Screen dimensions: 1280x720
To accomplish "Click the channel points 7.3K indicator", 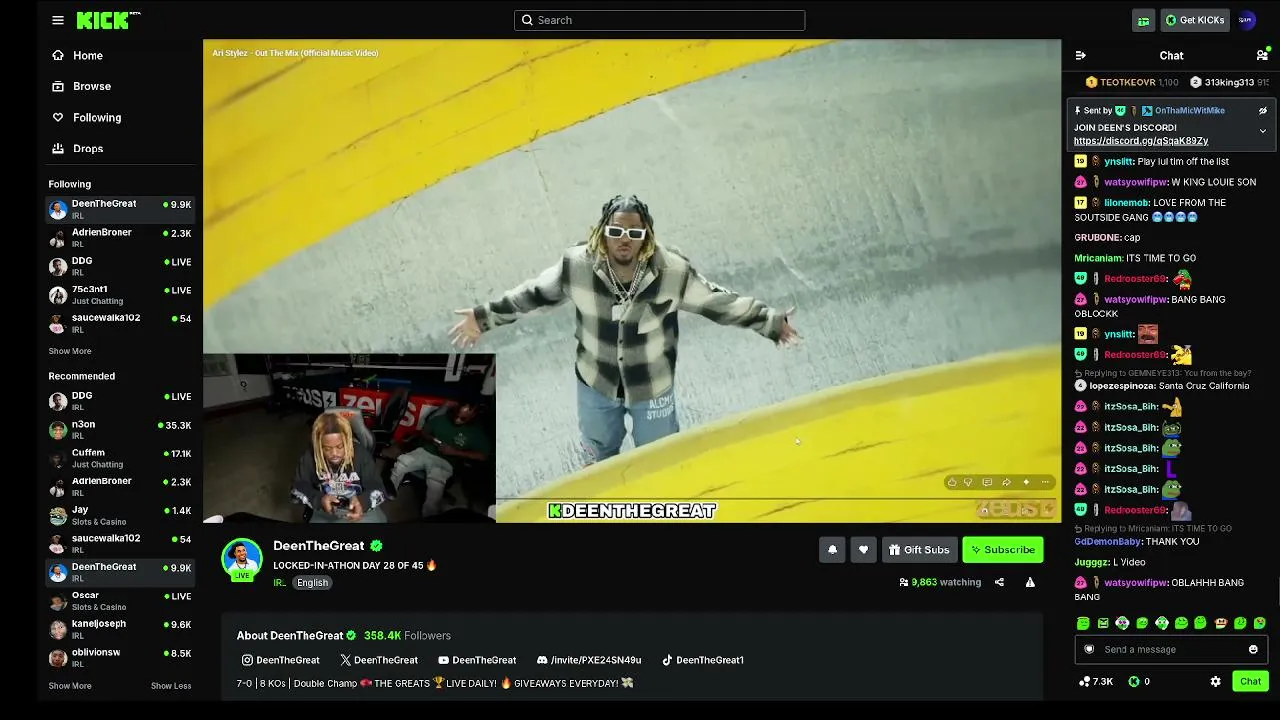I will pos(1096,682).
